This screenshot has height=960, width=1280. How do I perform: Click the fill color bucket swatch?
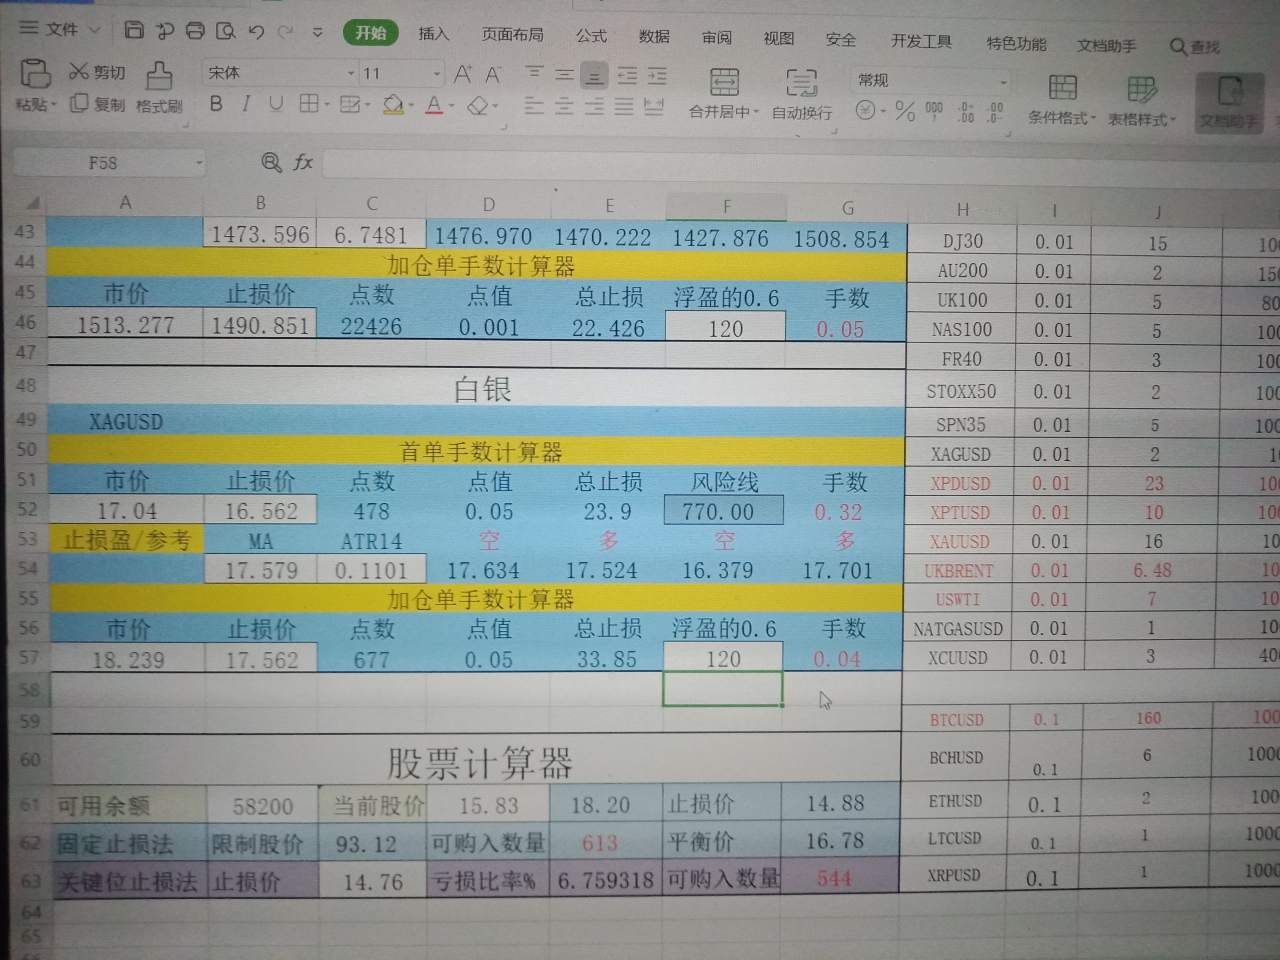pos(393,104)
